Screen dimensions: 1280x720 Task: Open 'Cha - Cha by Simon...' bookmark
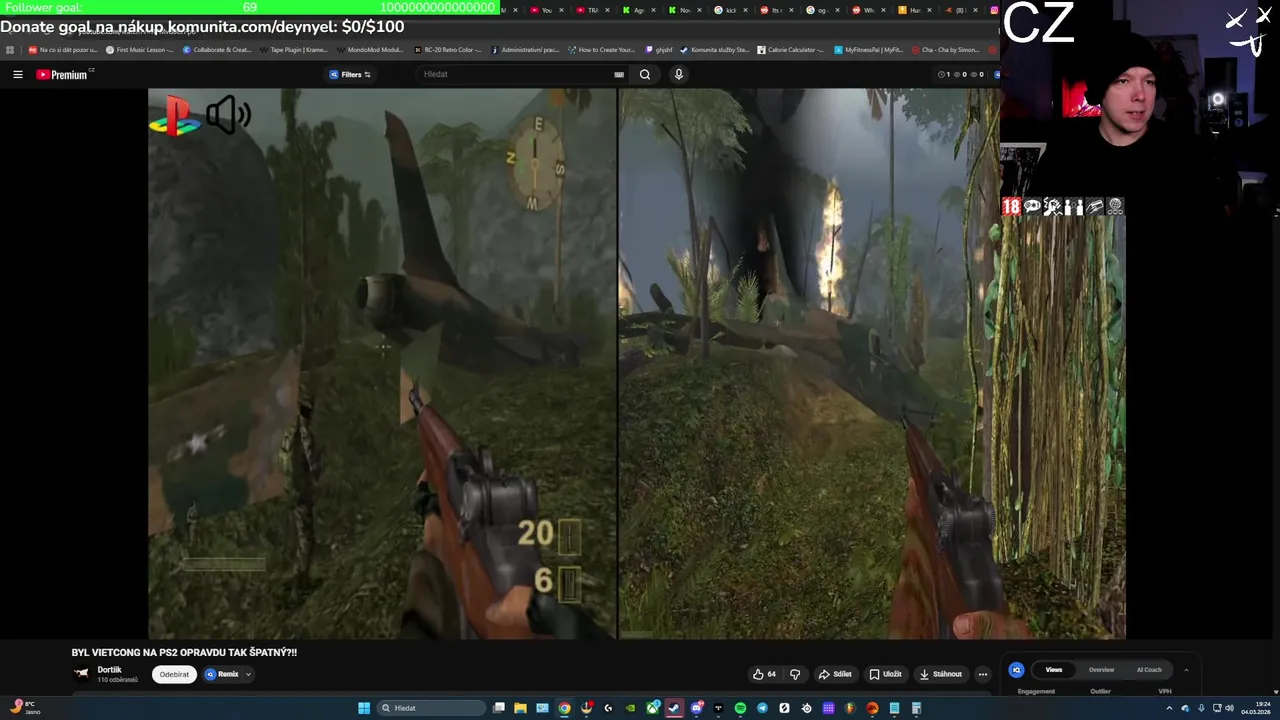tap(945, 49)
